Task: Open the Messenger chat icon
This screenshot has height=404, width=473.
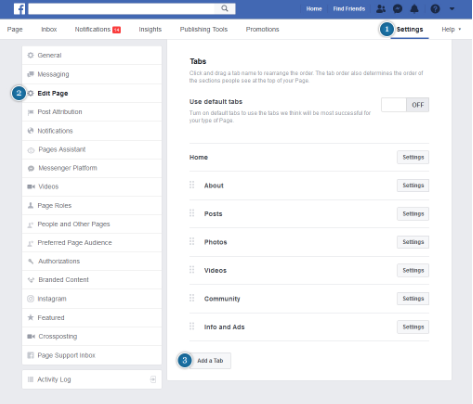Action: (397, 9)
